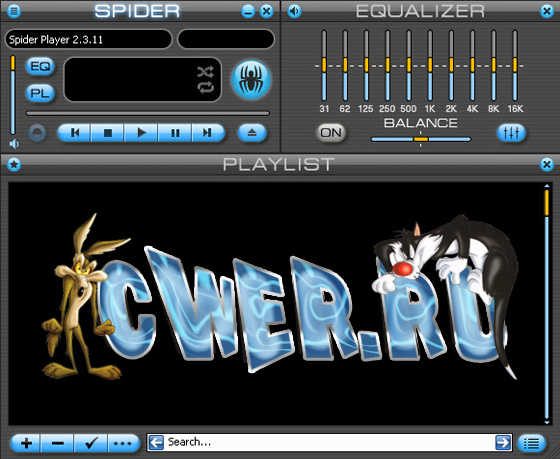Image resolution: width=560 pixels, height=459 pixels.
Task: Enable shuffle mode icon
Action: (206, 72)
